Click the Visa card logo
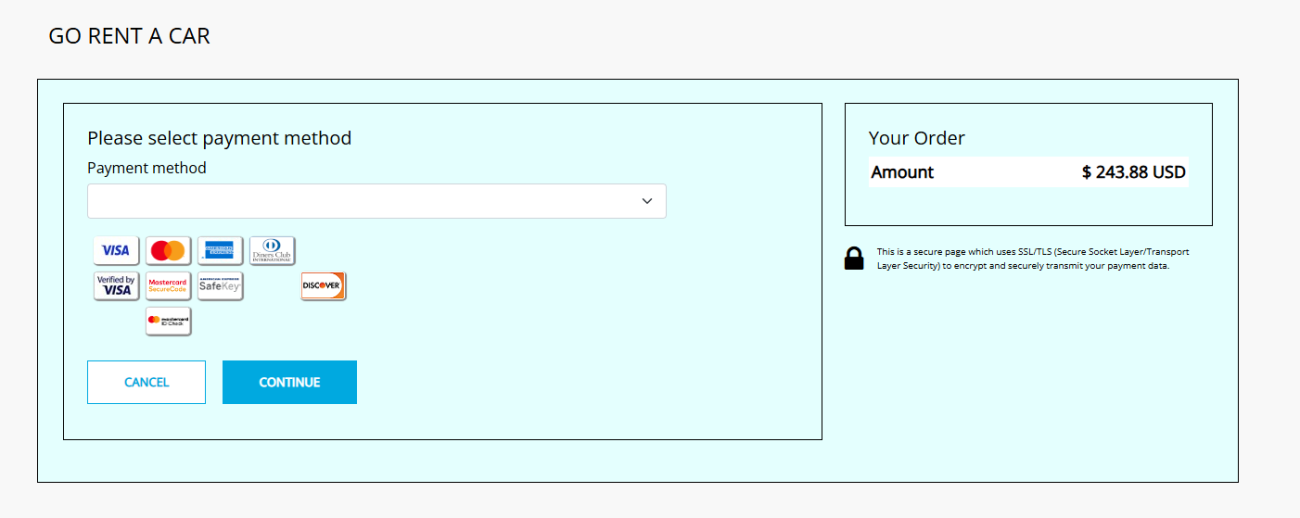Viewport: 1300px width, 518px height. point(116,250)
